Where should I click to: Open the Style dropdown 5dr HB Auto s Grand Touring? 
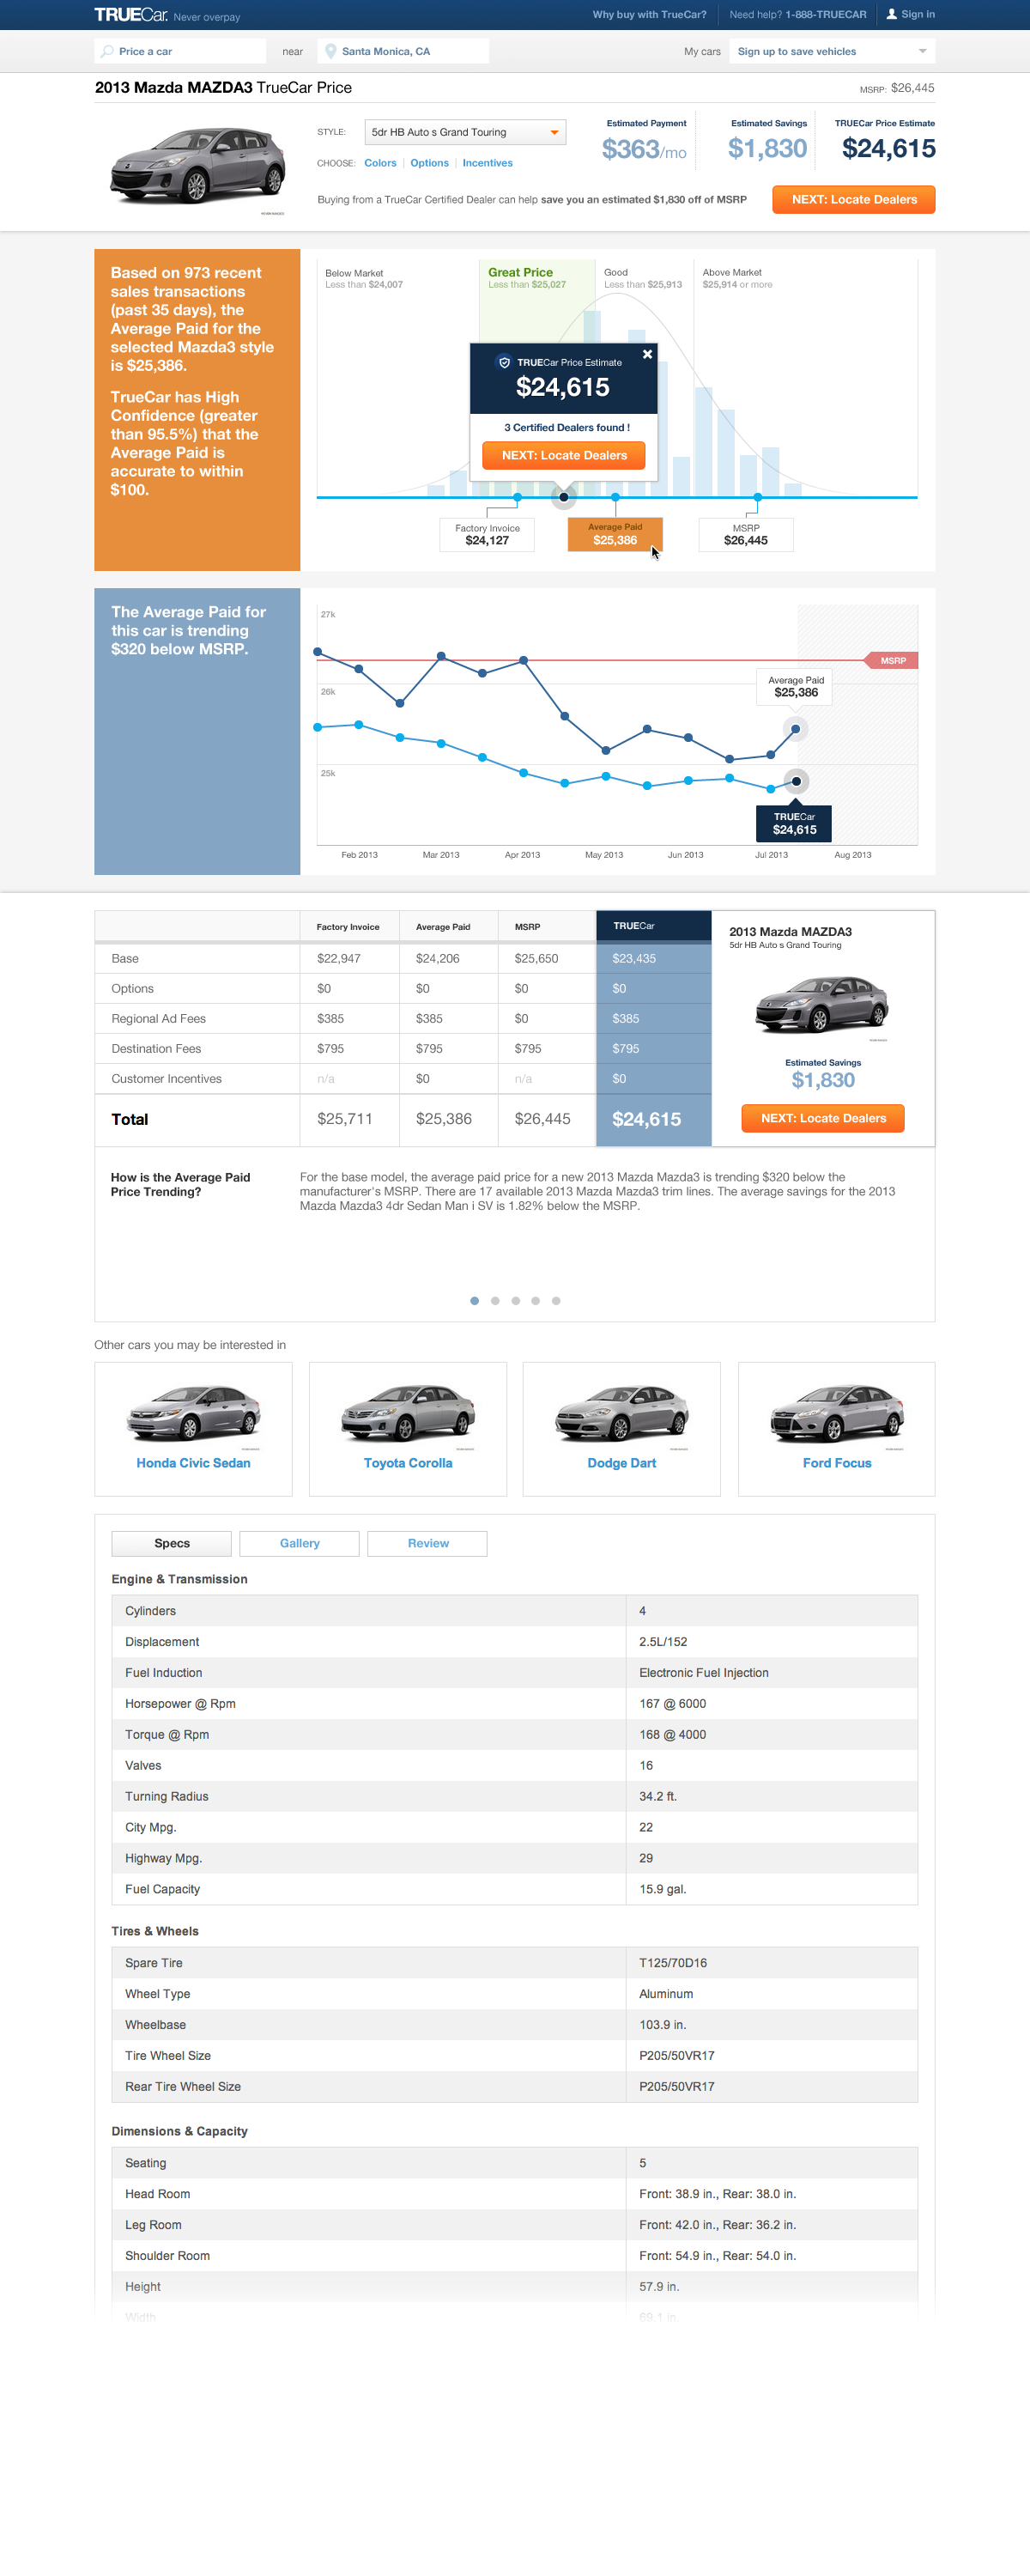[x=465, y=132]
